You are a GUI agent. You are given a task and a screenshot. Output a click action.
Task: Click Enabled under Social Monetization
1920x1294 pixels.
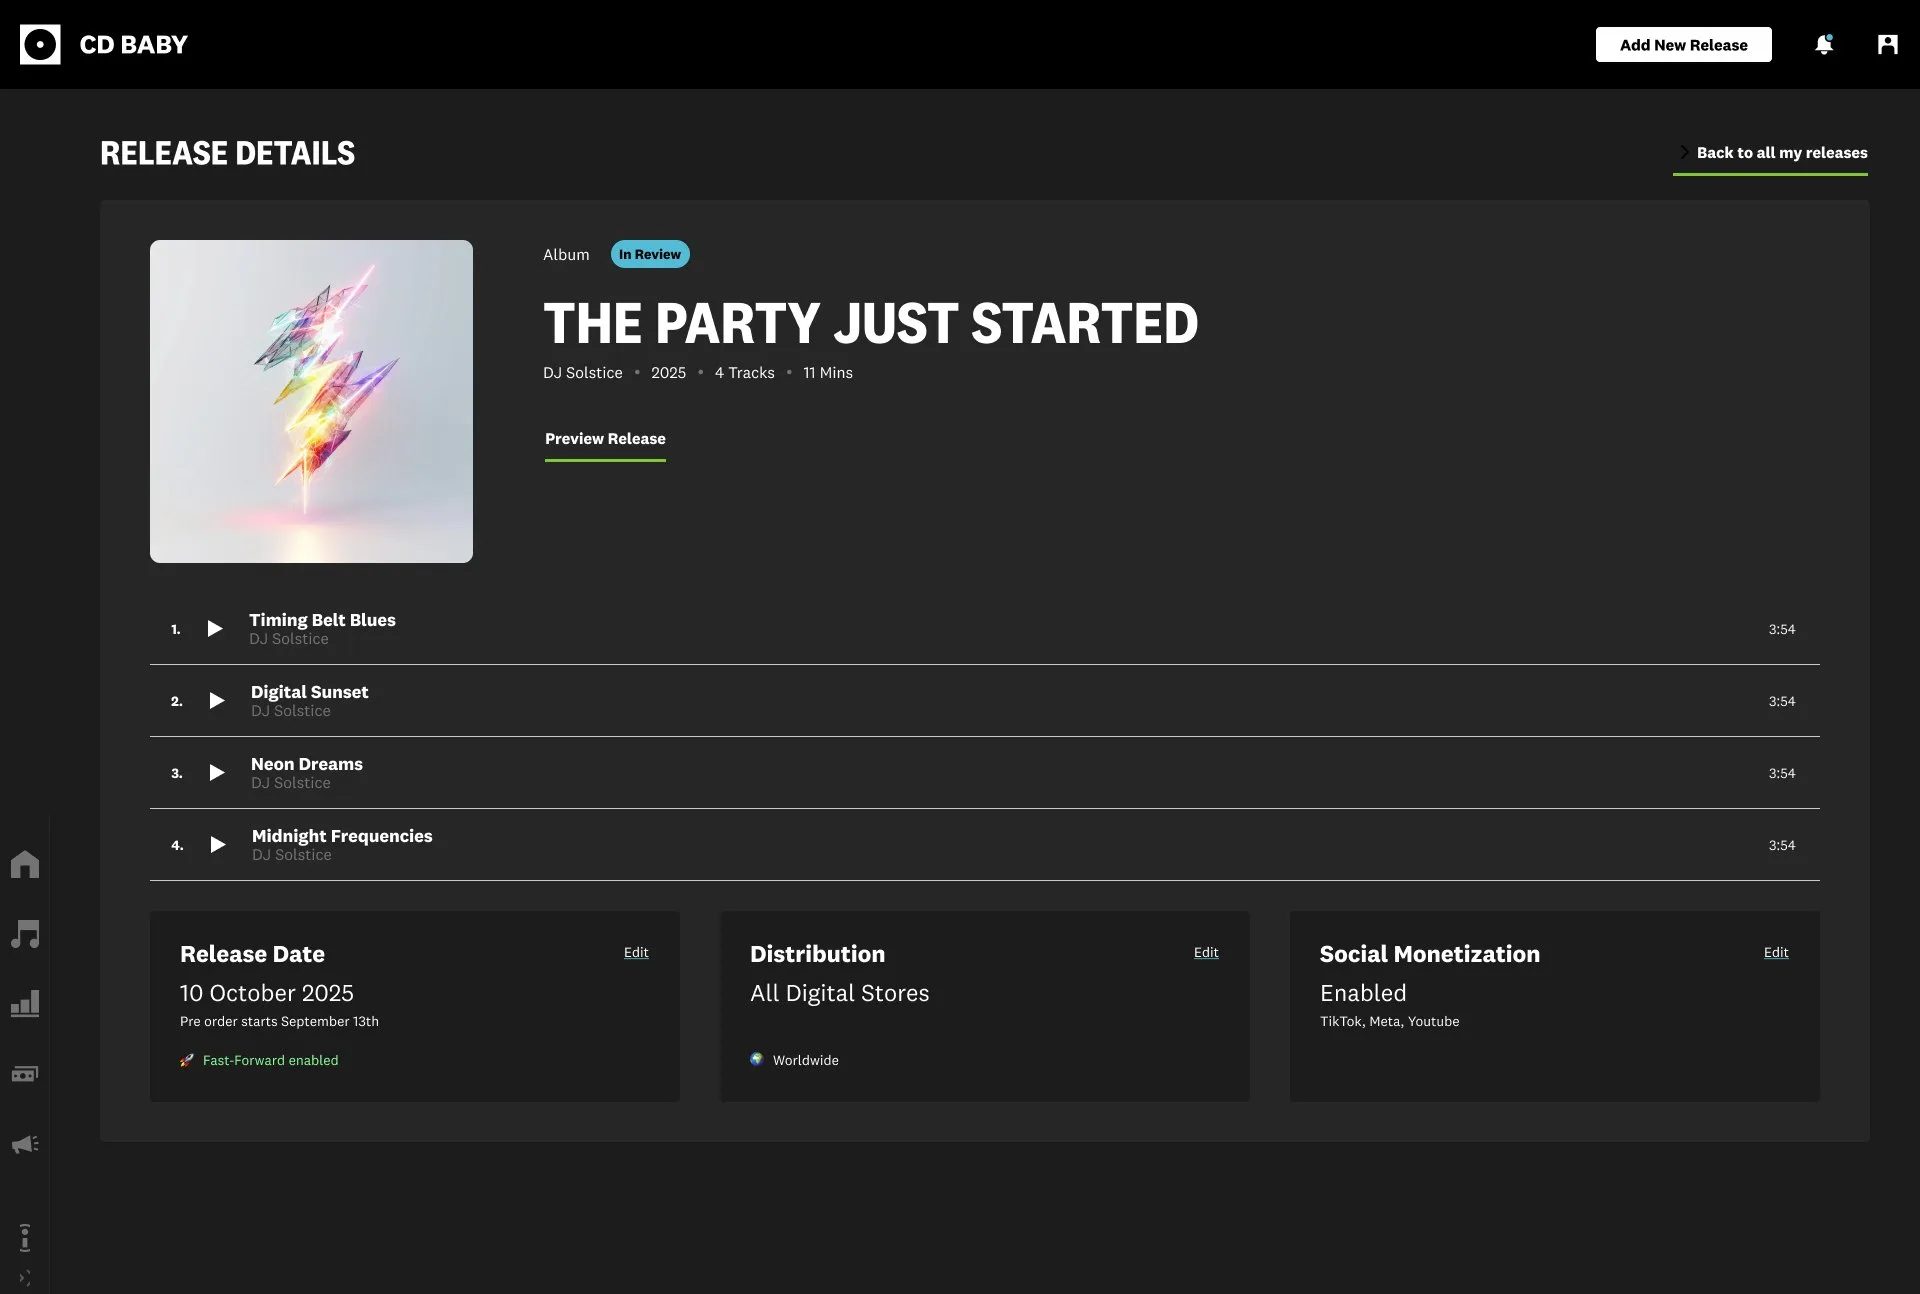click(x=1363, y=993)
